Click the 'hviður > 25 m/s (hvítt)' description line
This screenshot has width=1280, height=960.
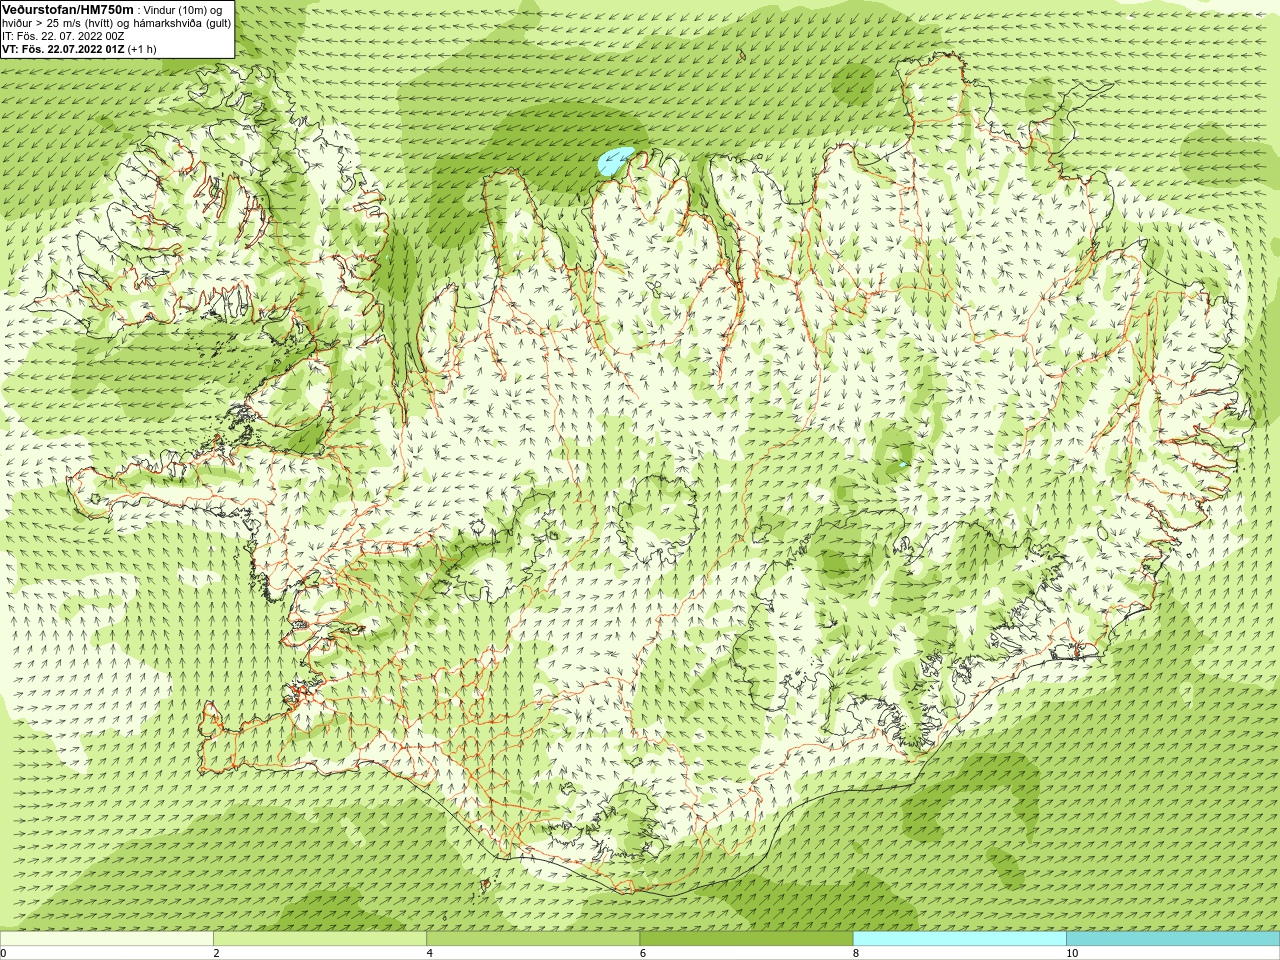(x=116, y=23)
